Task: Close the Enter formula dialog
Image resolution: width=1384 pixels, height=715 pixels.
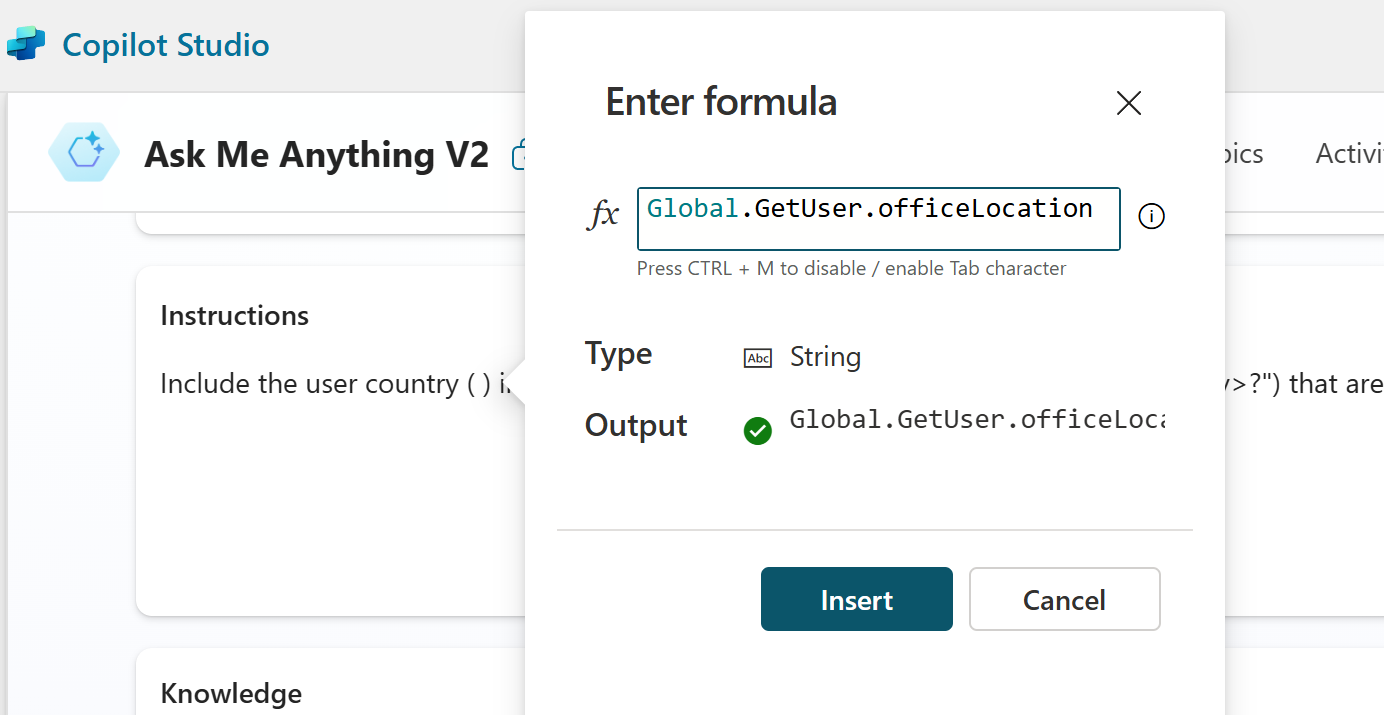Action: (1128, 103)
